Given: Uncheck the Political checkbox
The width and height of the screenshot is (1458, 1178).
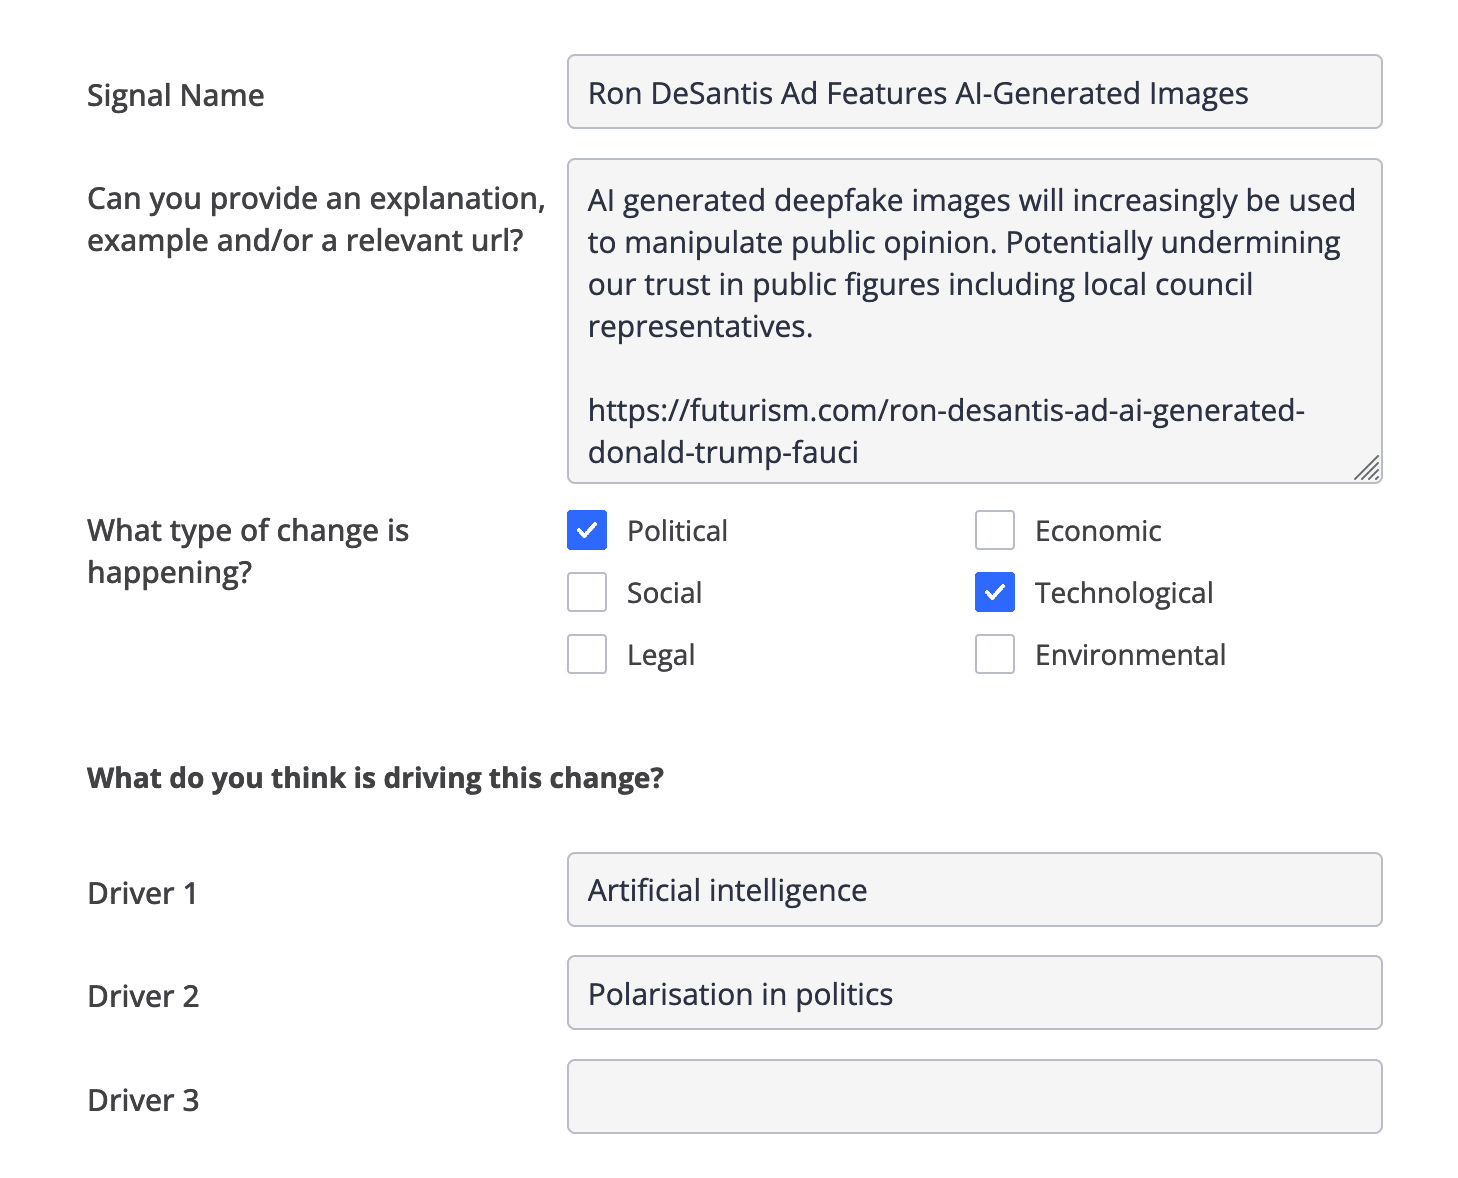Looking at the screenshot, I should (587, 531).
